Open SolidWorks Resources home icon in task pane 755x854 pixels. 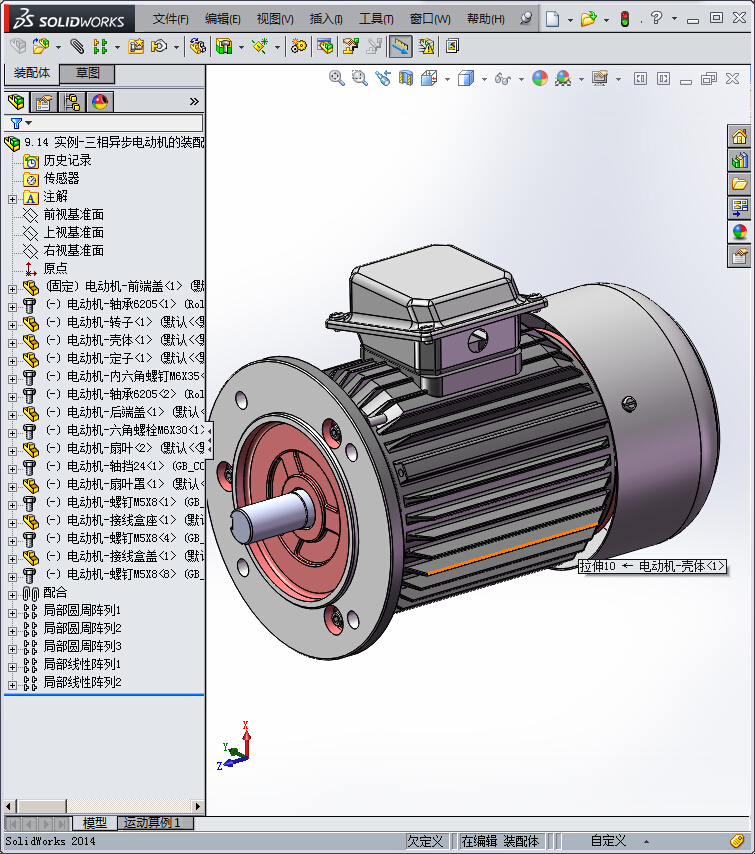pyautogui.click(x=739, y=136)
